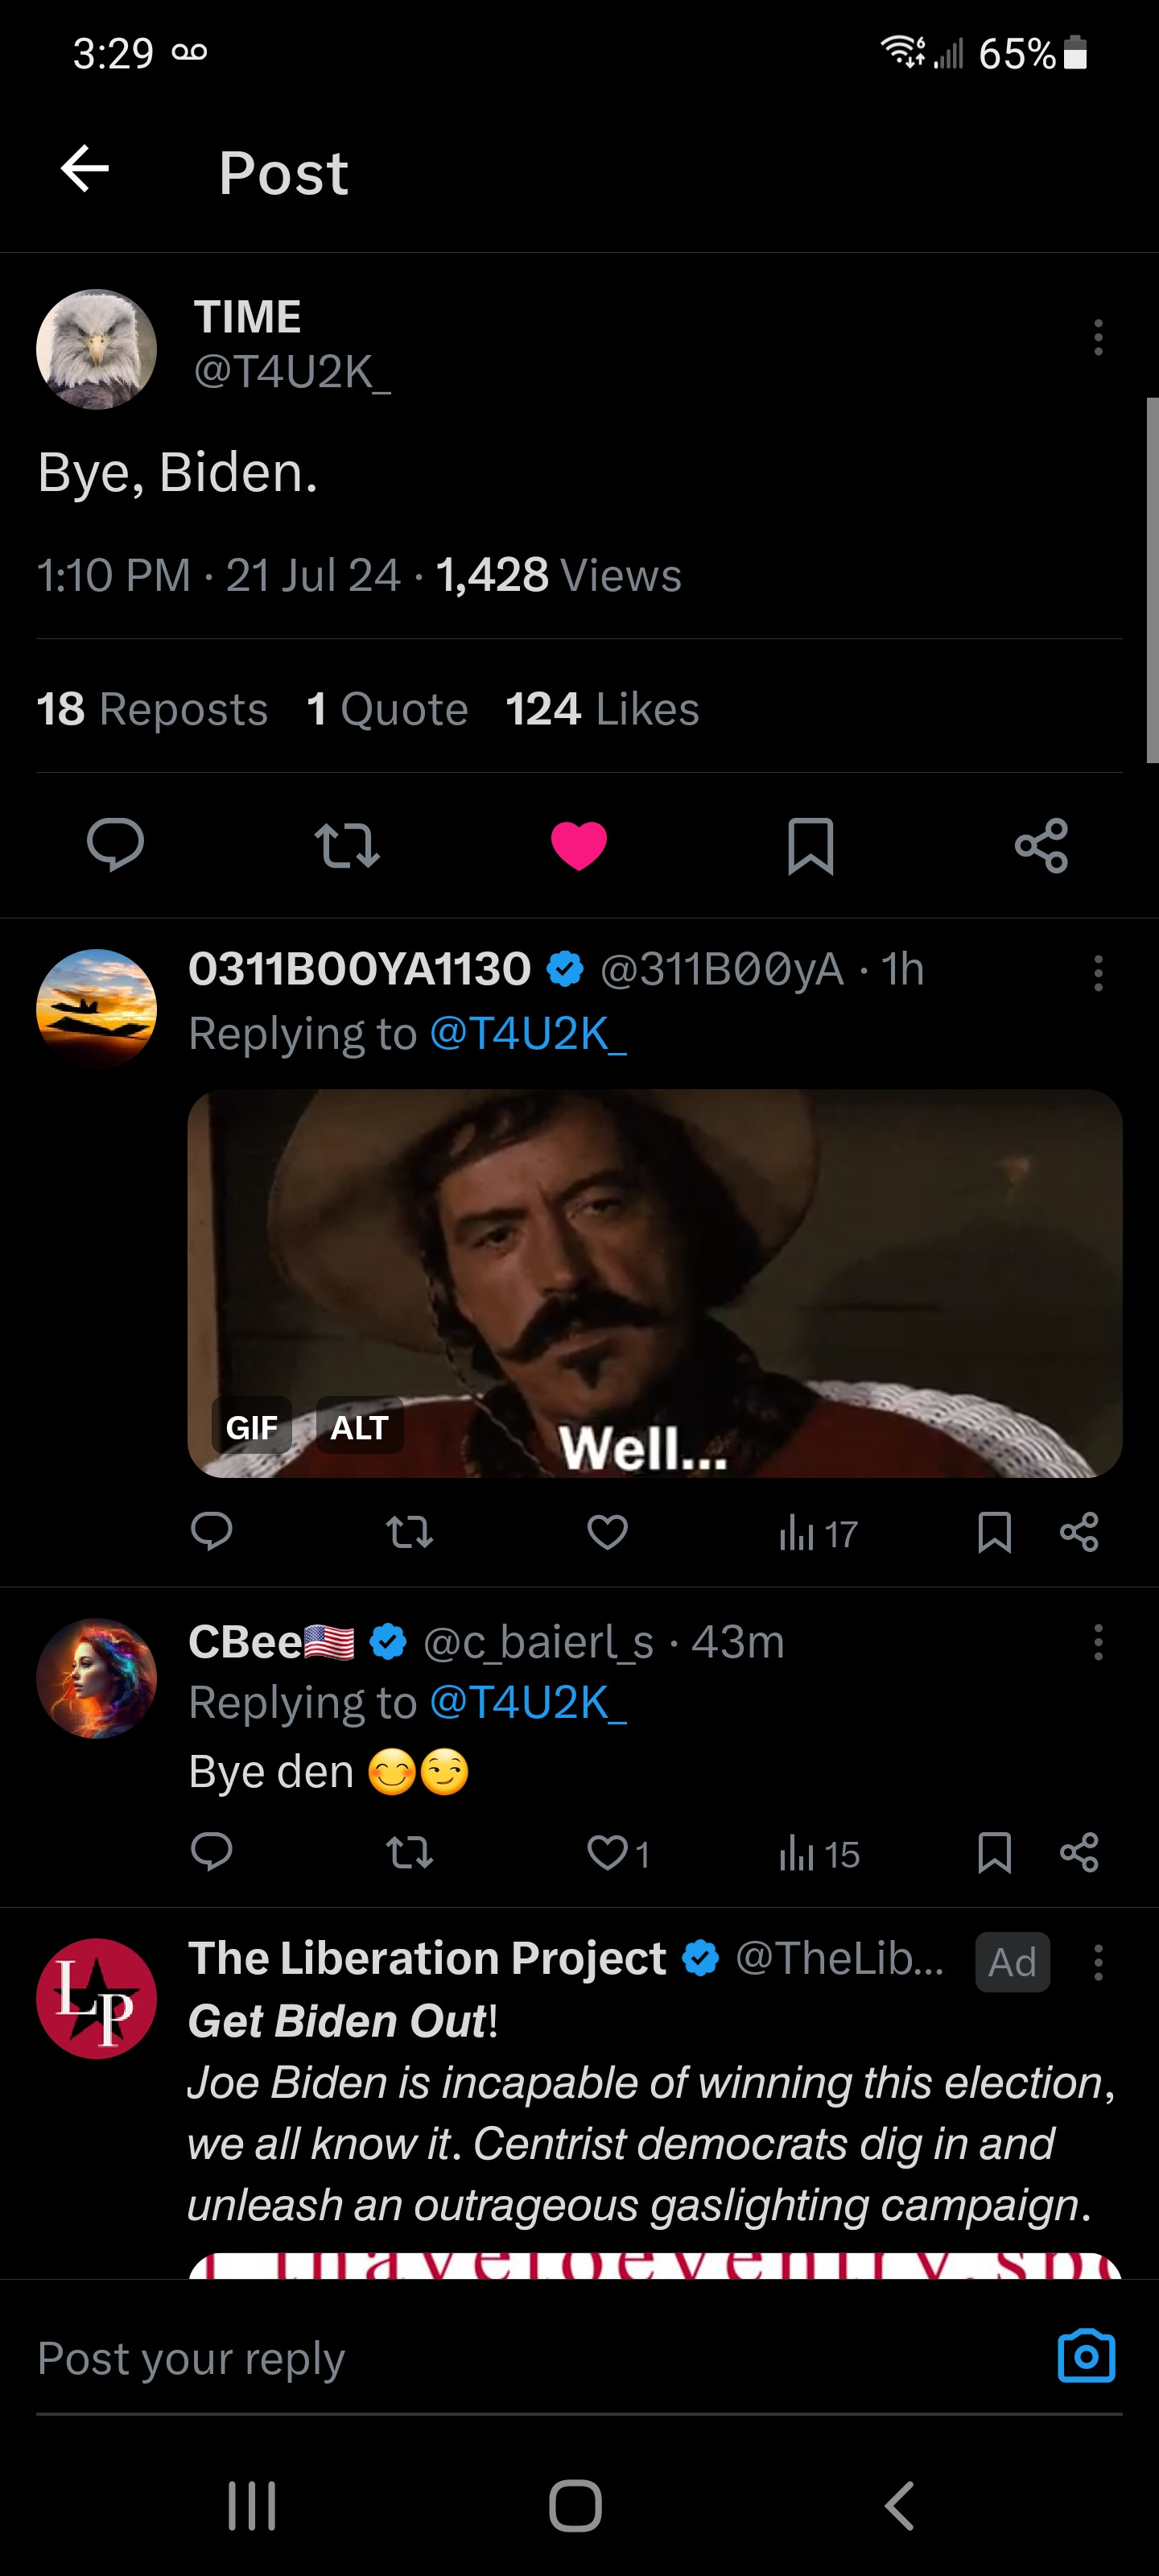This screenshot has height=2576, width=1159.
Task: Open more options on 0311BOOYA1130's reply
Action: click(x=1098, y=973)
